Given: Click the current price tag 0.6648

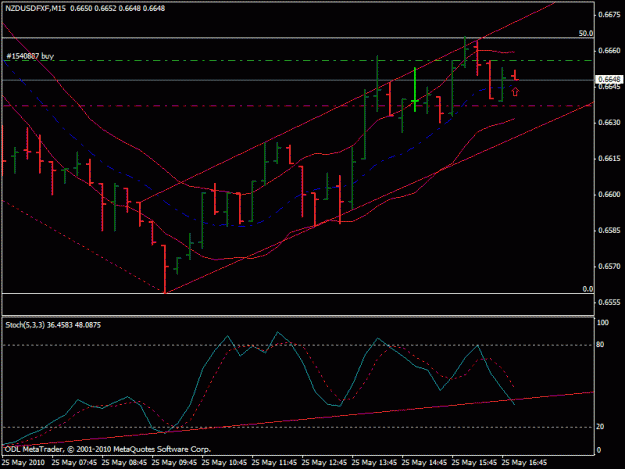Looking at the screenshot, I should click(609, 80).
